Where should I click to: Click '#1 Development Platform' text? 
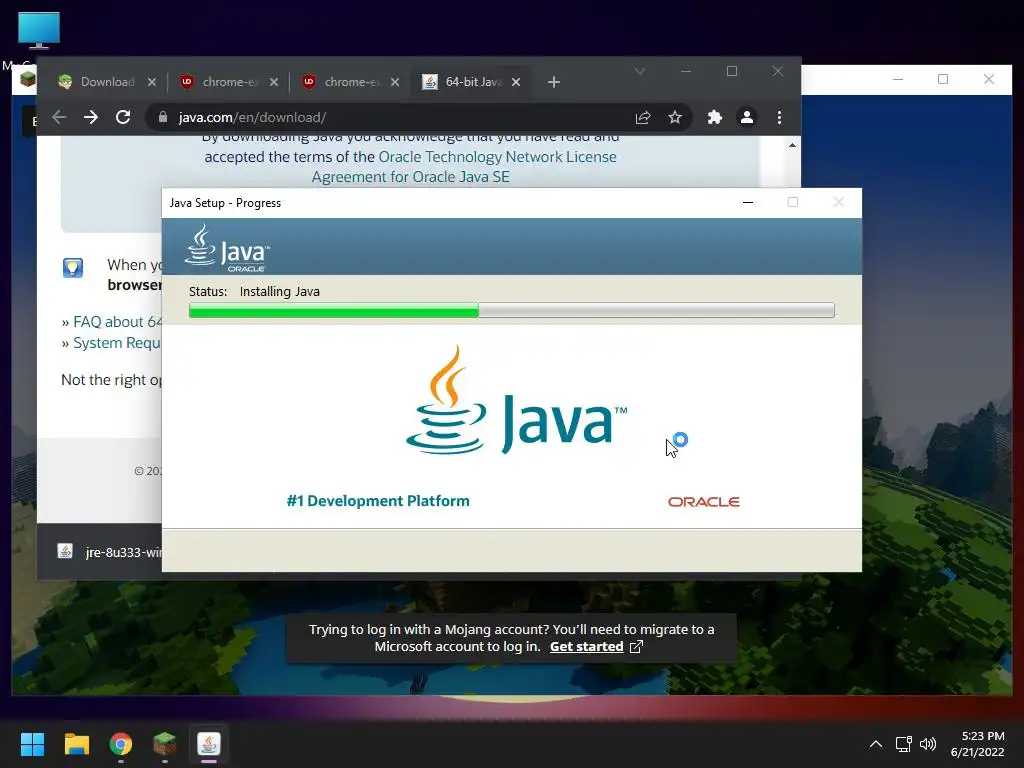point(378,501)
